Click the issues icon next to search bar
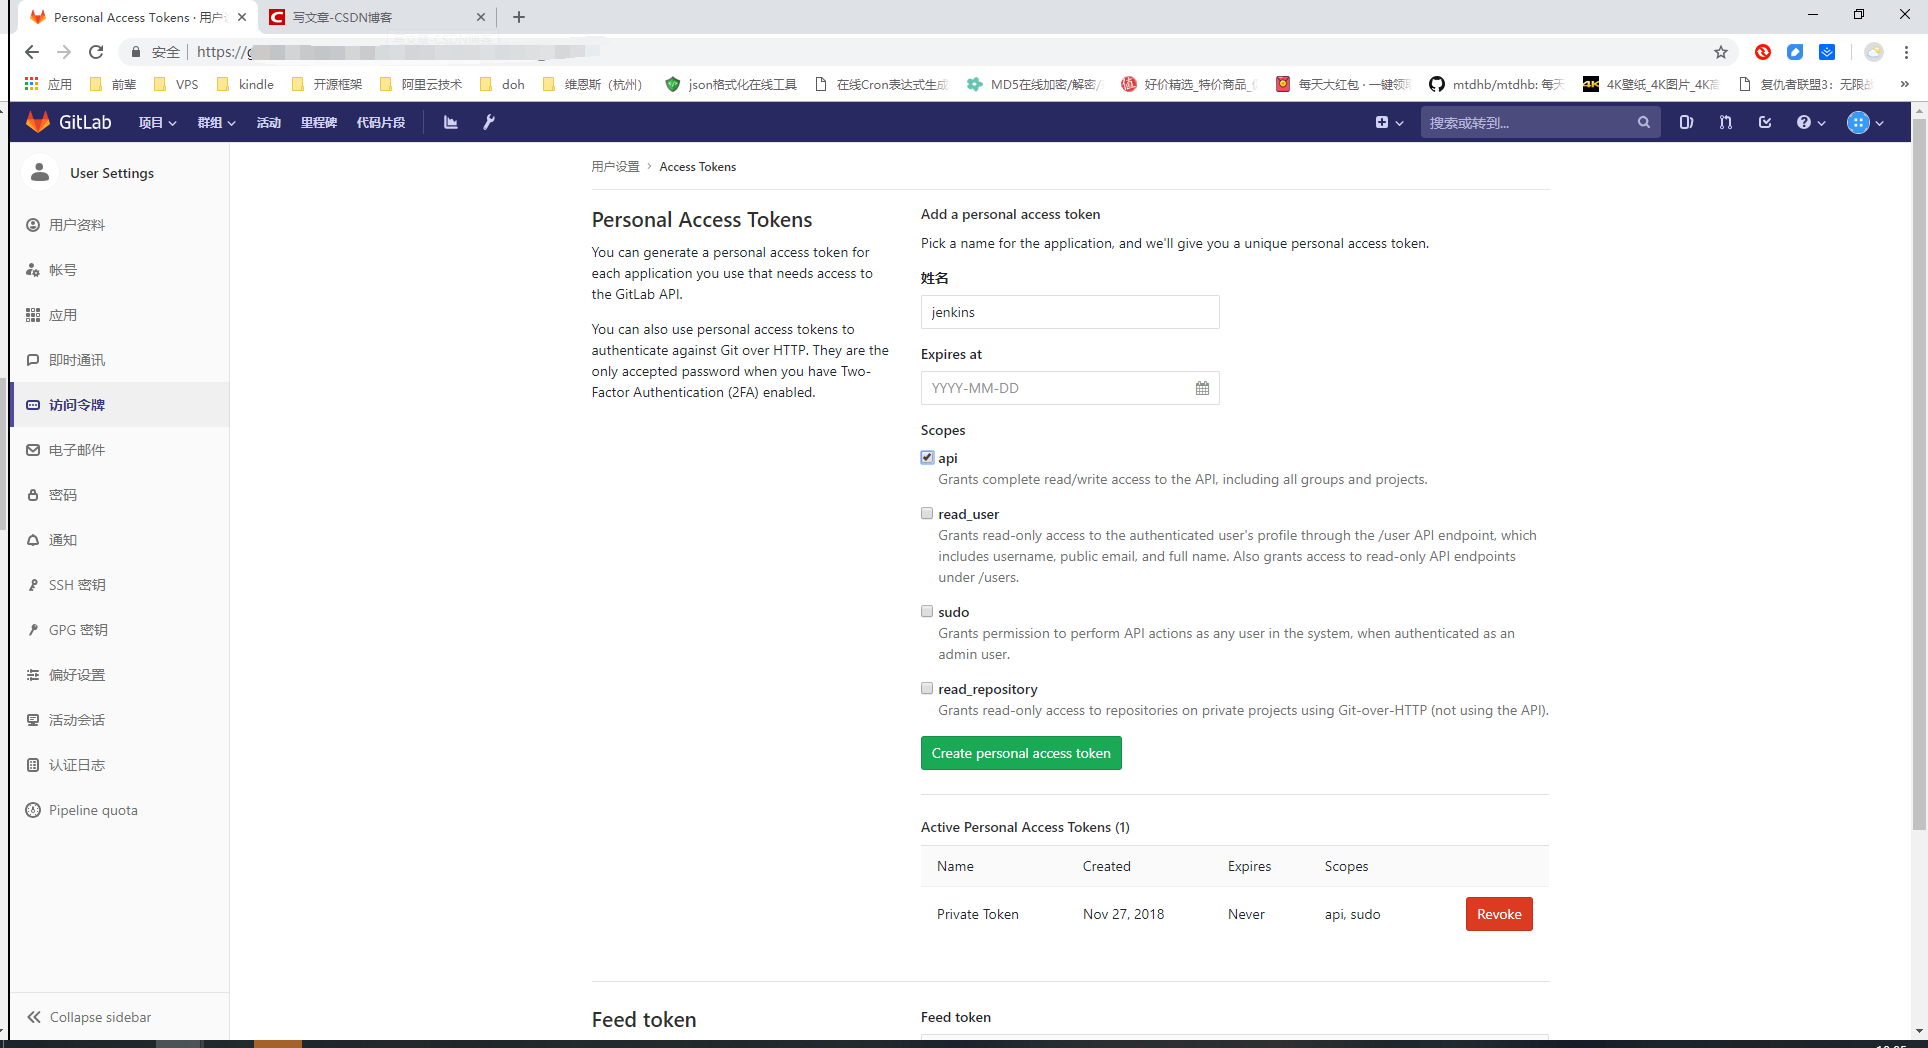 pos(1686,122)
